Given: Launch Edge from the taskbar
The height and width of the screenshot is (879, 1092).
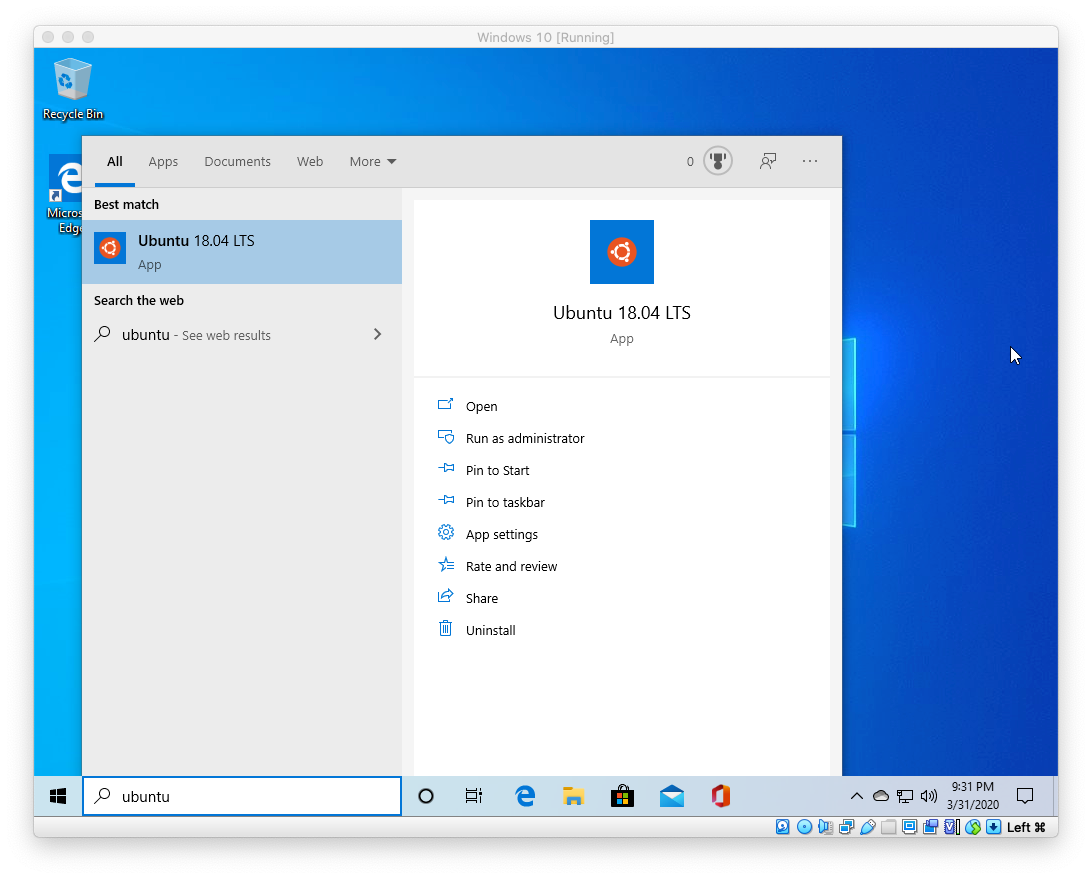Looking at the screenshot, I should [524, 796].
